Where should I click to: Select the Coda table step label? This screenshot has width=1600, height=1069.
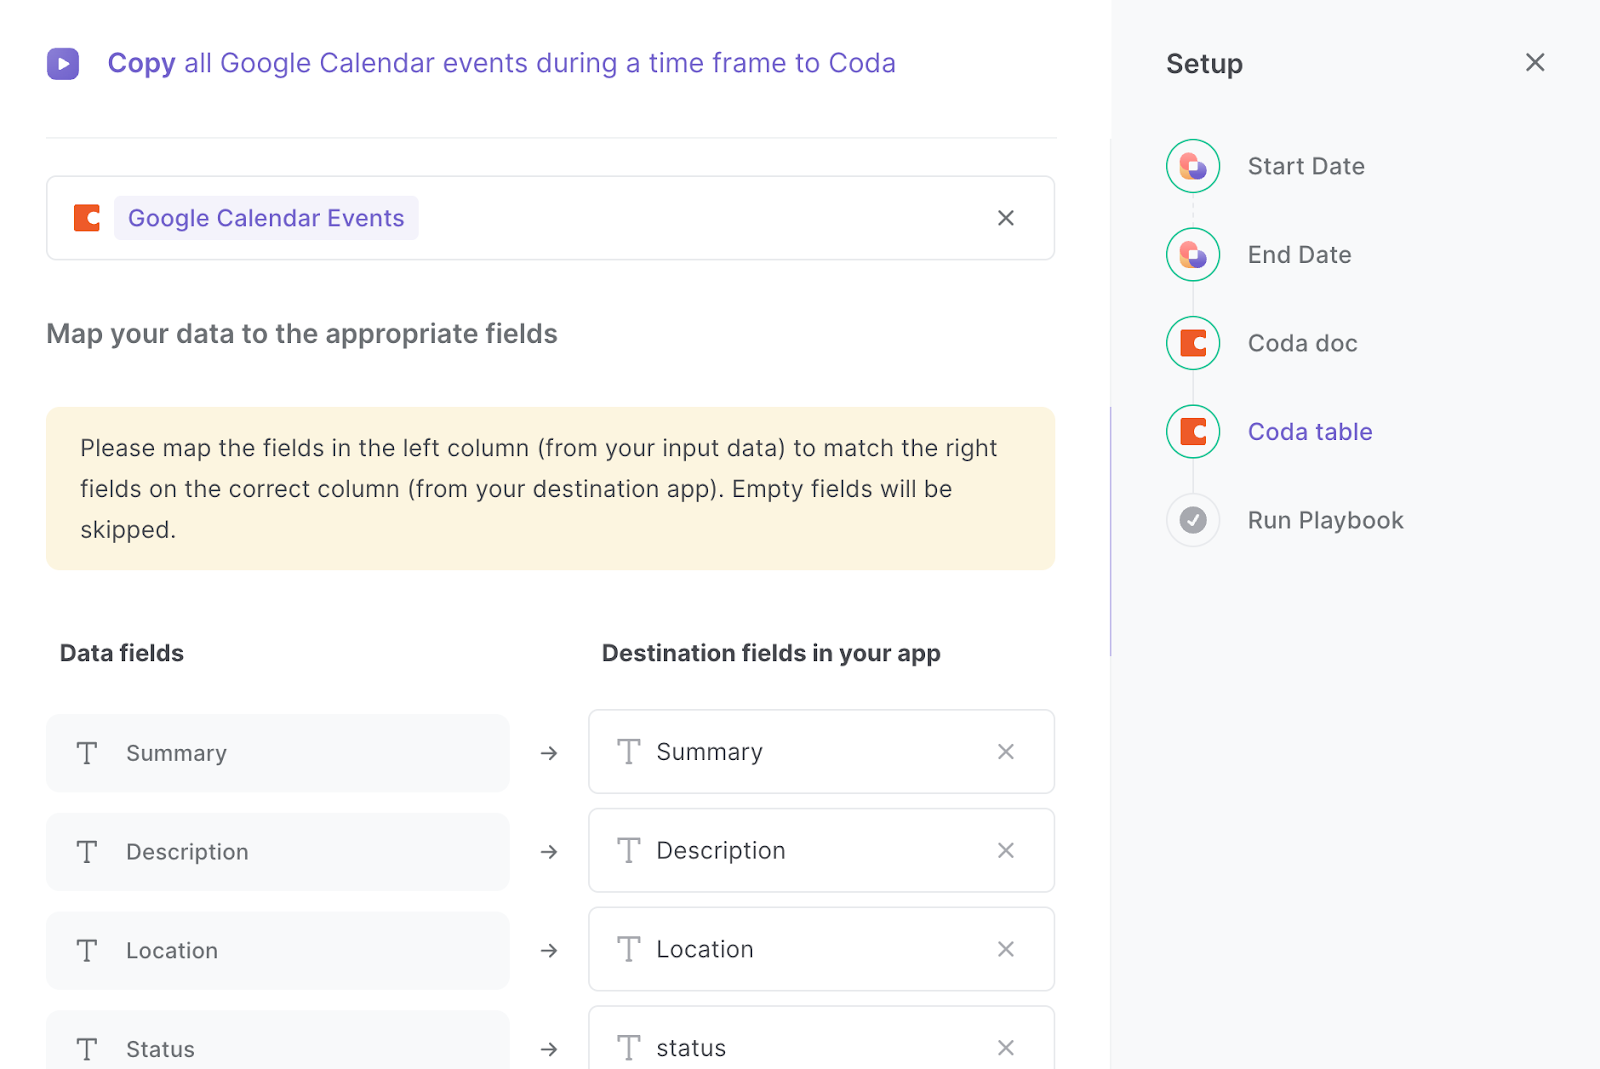pos(1310,432)
